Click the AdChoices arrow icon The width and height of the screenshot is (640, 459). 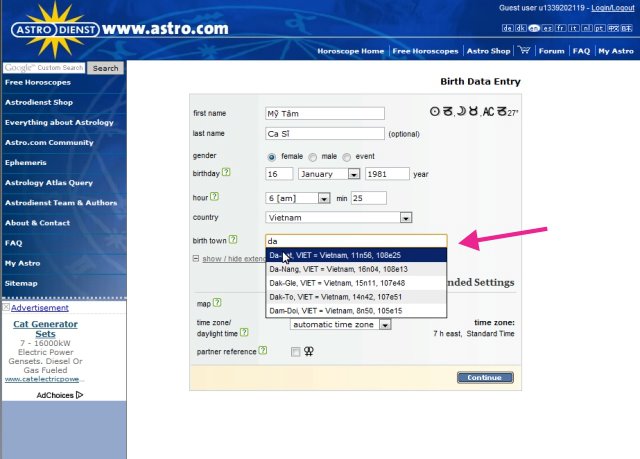coord(79,395)
